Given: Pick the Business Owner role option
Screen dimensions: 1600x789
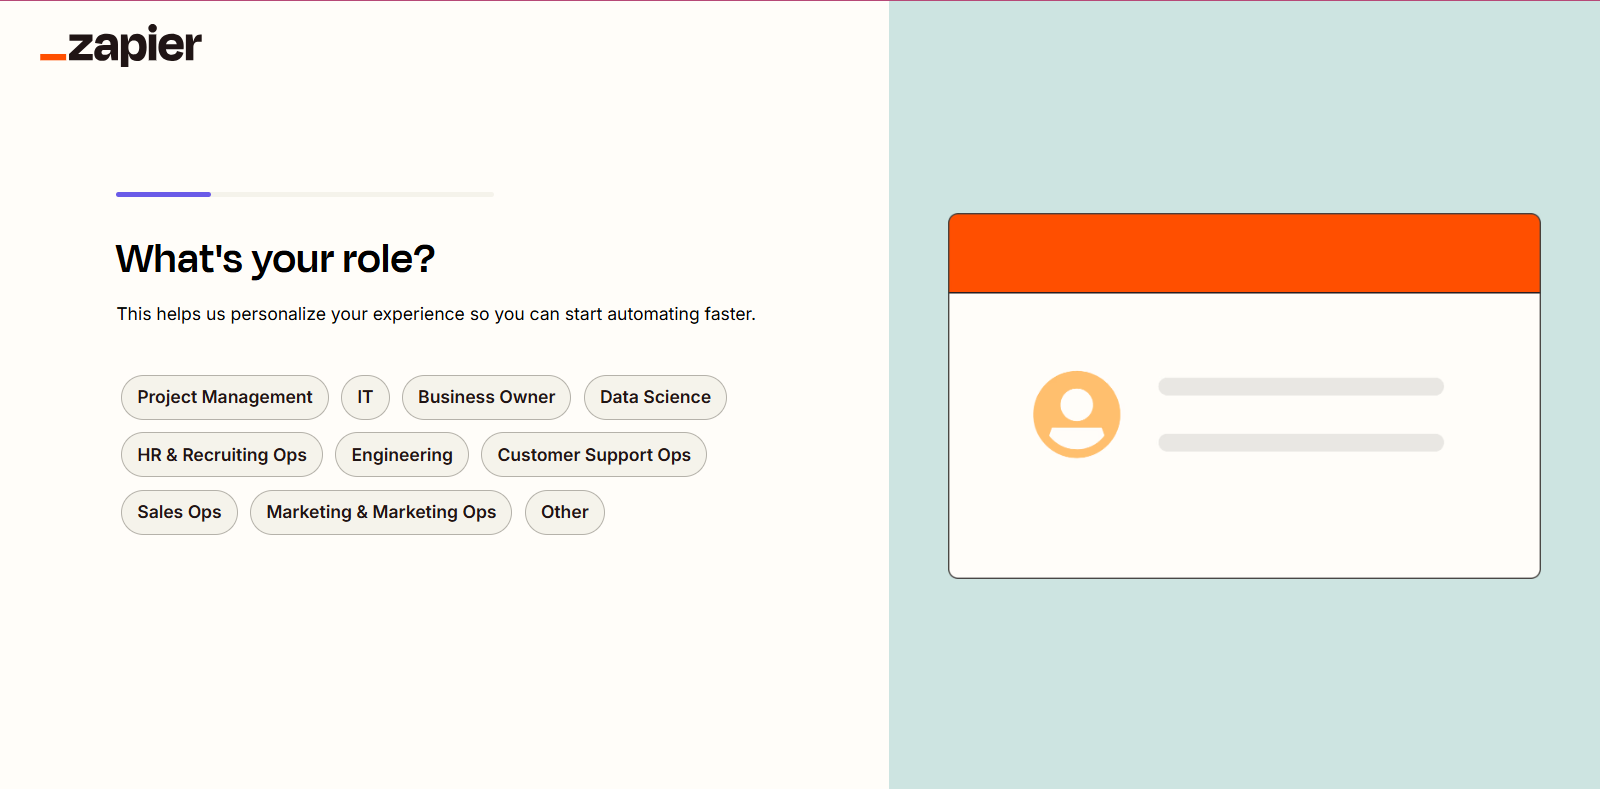Looking at the screenshot, I should tap(486, 397).
